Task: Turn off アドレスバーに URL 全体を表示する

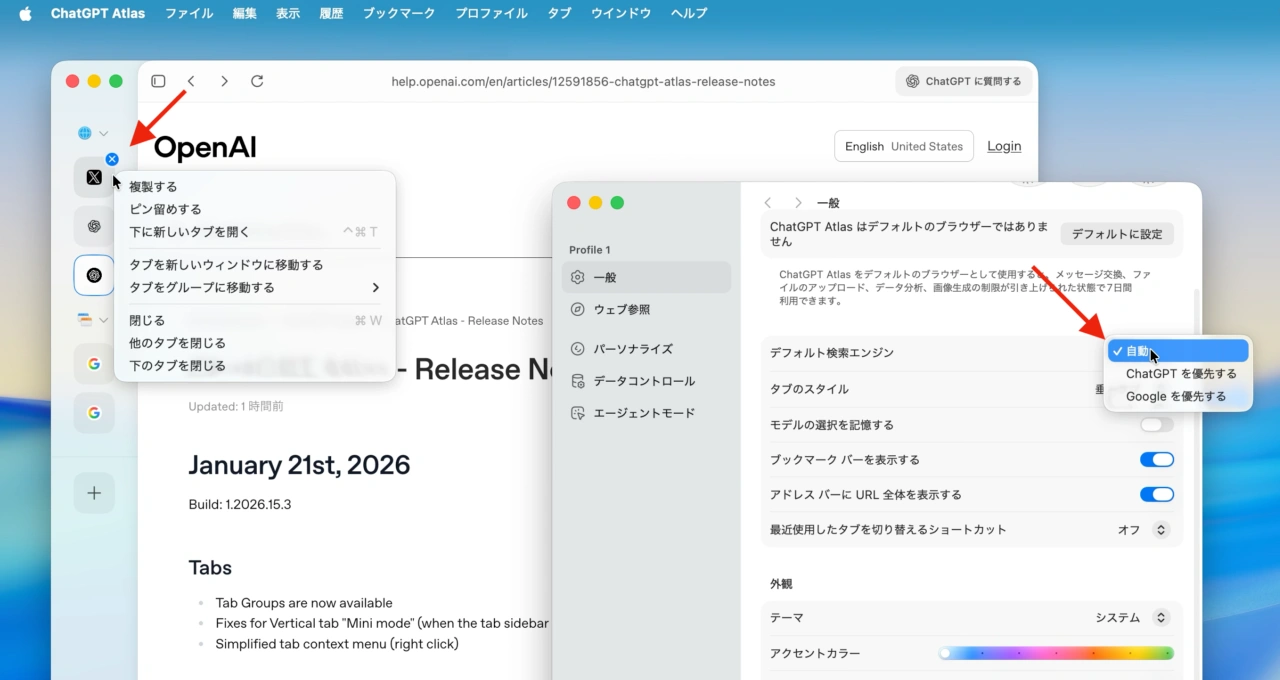Action: point(1156,494)
